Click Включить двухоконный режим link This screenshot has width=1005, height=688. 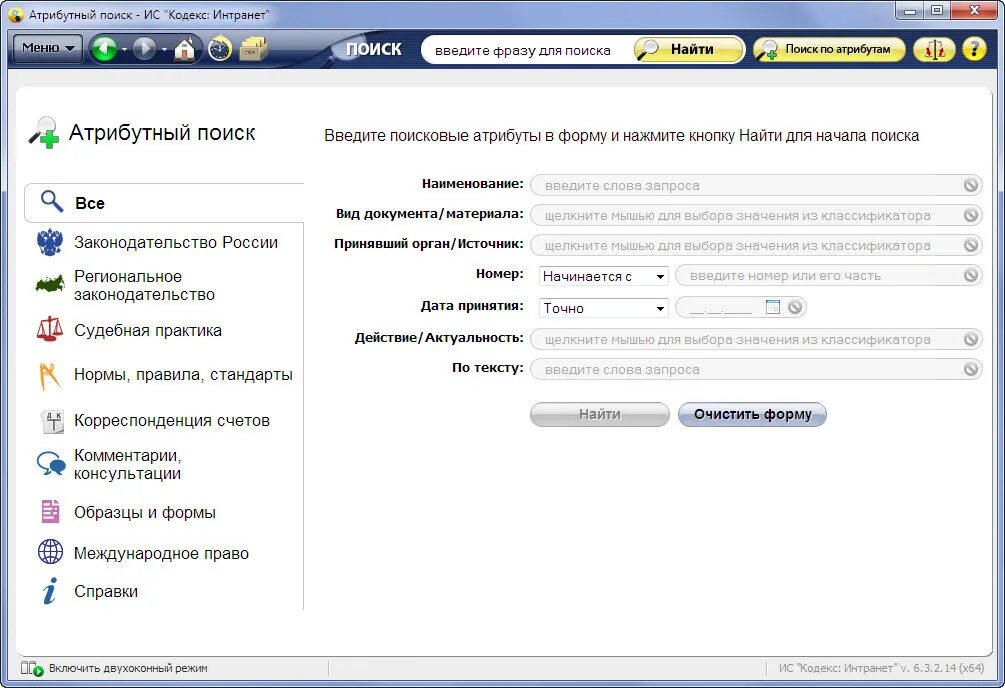pyautogui.click(x=128, y=668)
